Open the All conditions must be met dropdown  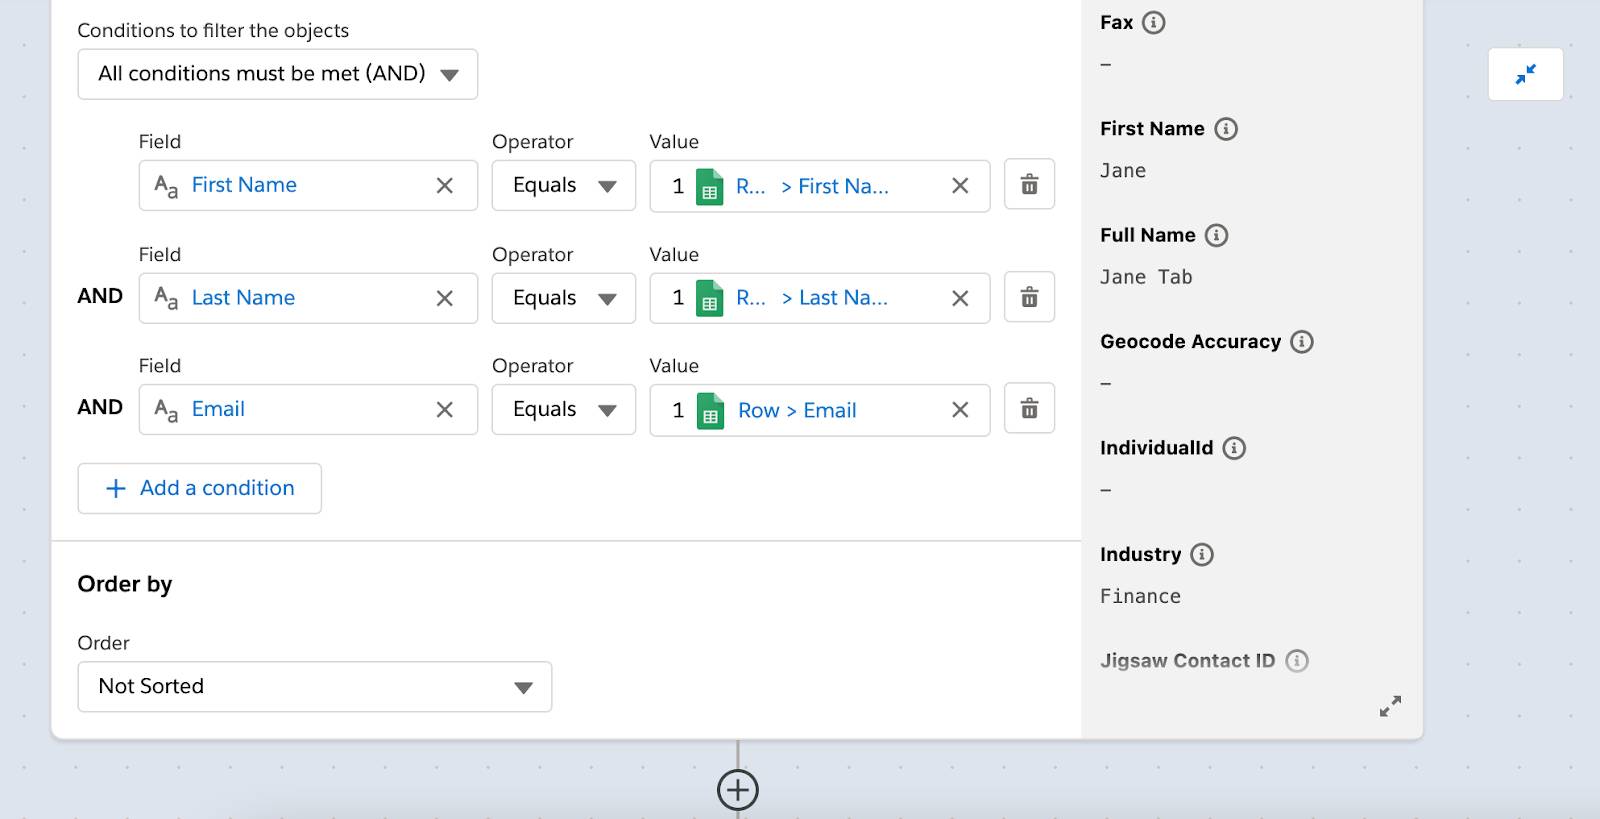277,74
